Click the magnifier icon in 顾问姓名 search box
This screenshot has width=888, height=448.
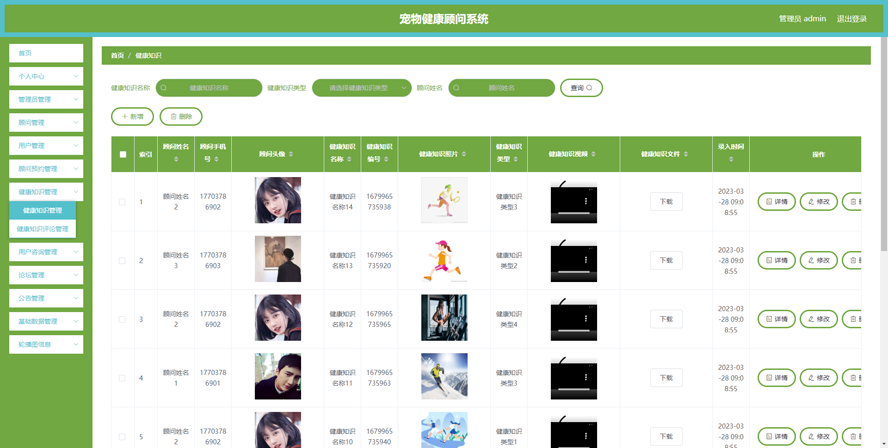tap(456, 88)
